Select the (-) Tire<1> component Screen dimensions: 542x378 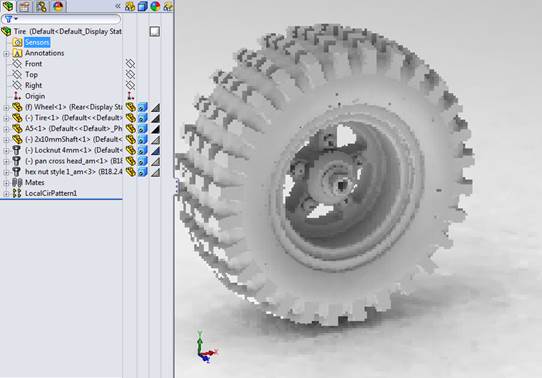click(73, 117)
